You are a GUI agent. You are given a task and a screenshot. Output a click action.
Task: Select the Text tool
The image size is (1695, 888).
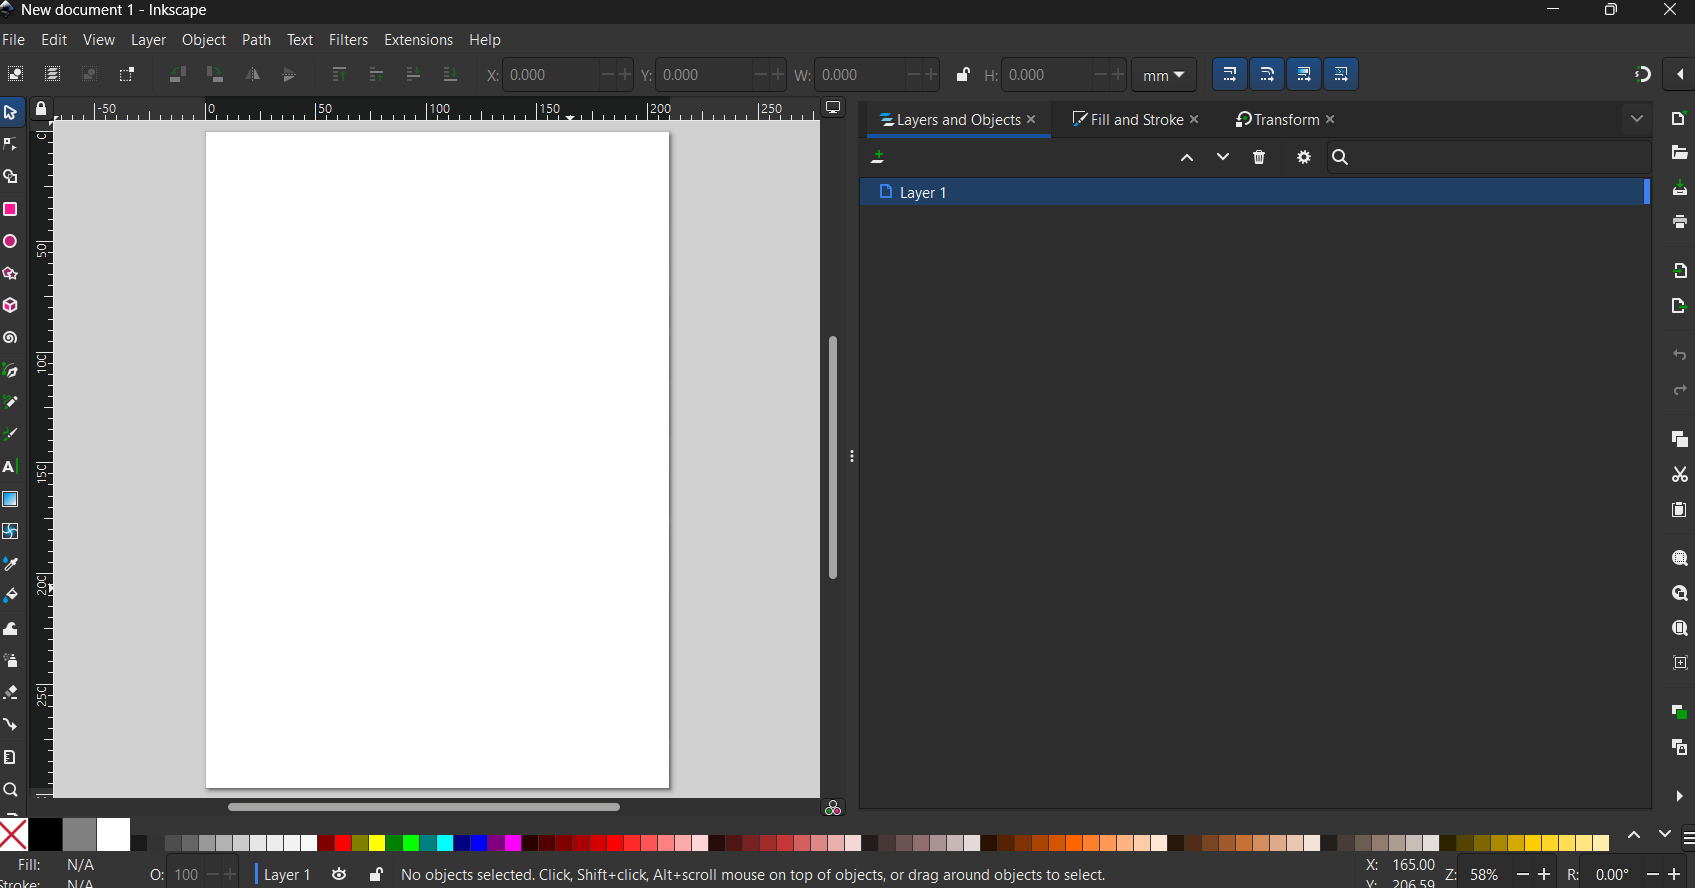(x=11, y=467)
